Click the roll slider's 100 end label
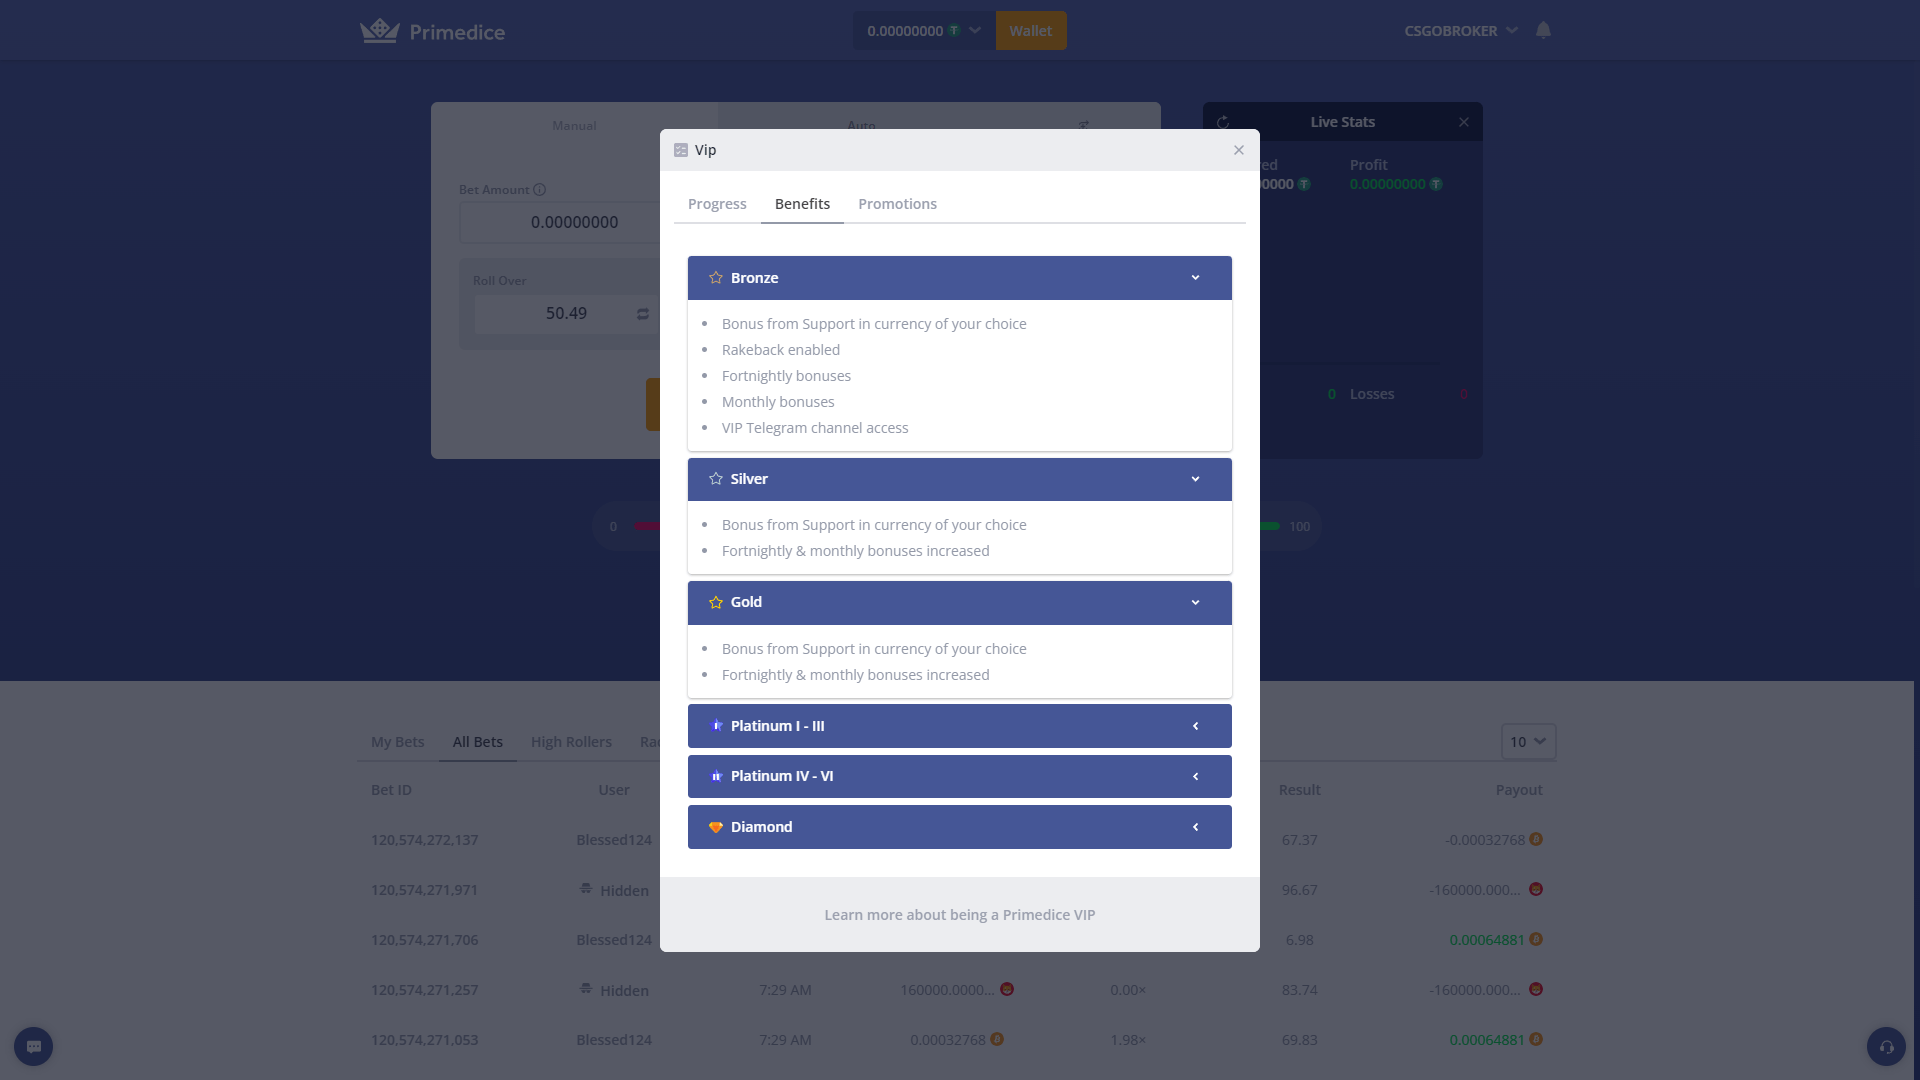1920x1080 pixels. (x=1299, y=527)
